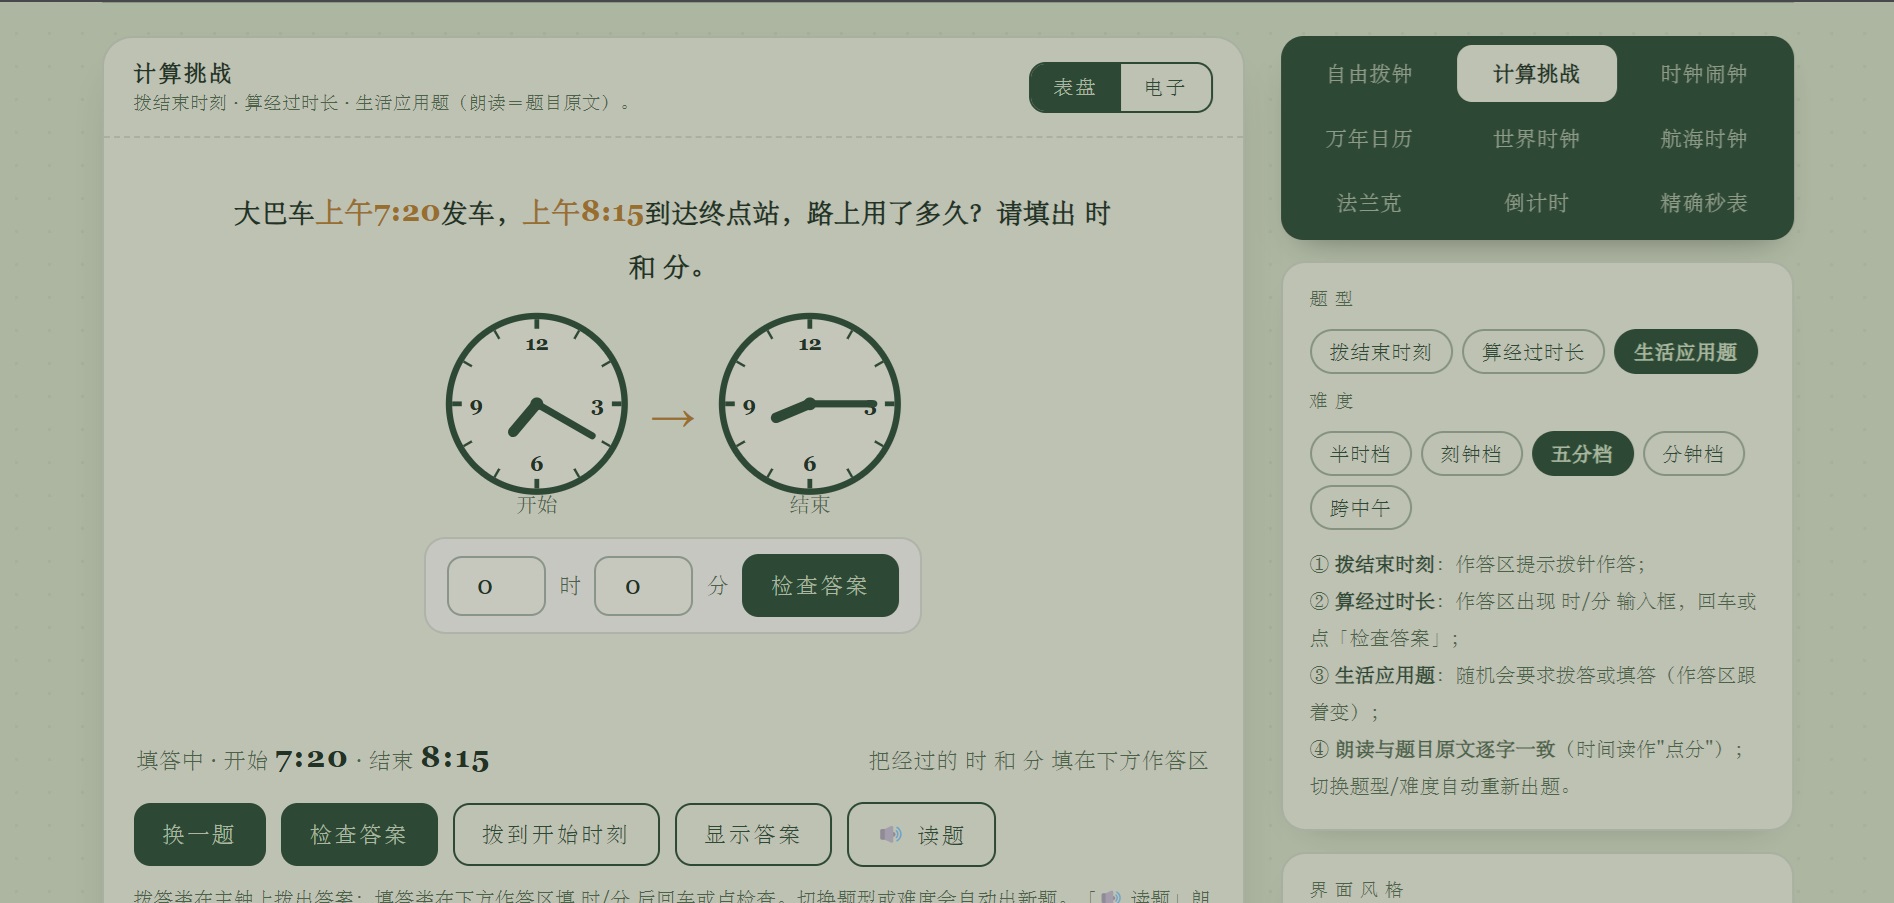Viewport: 1894px width, 903px height.
Task: Set difficulty to 分钟档
Action: pyautogui.click(x=1694, y=454)
